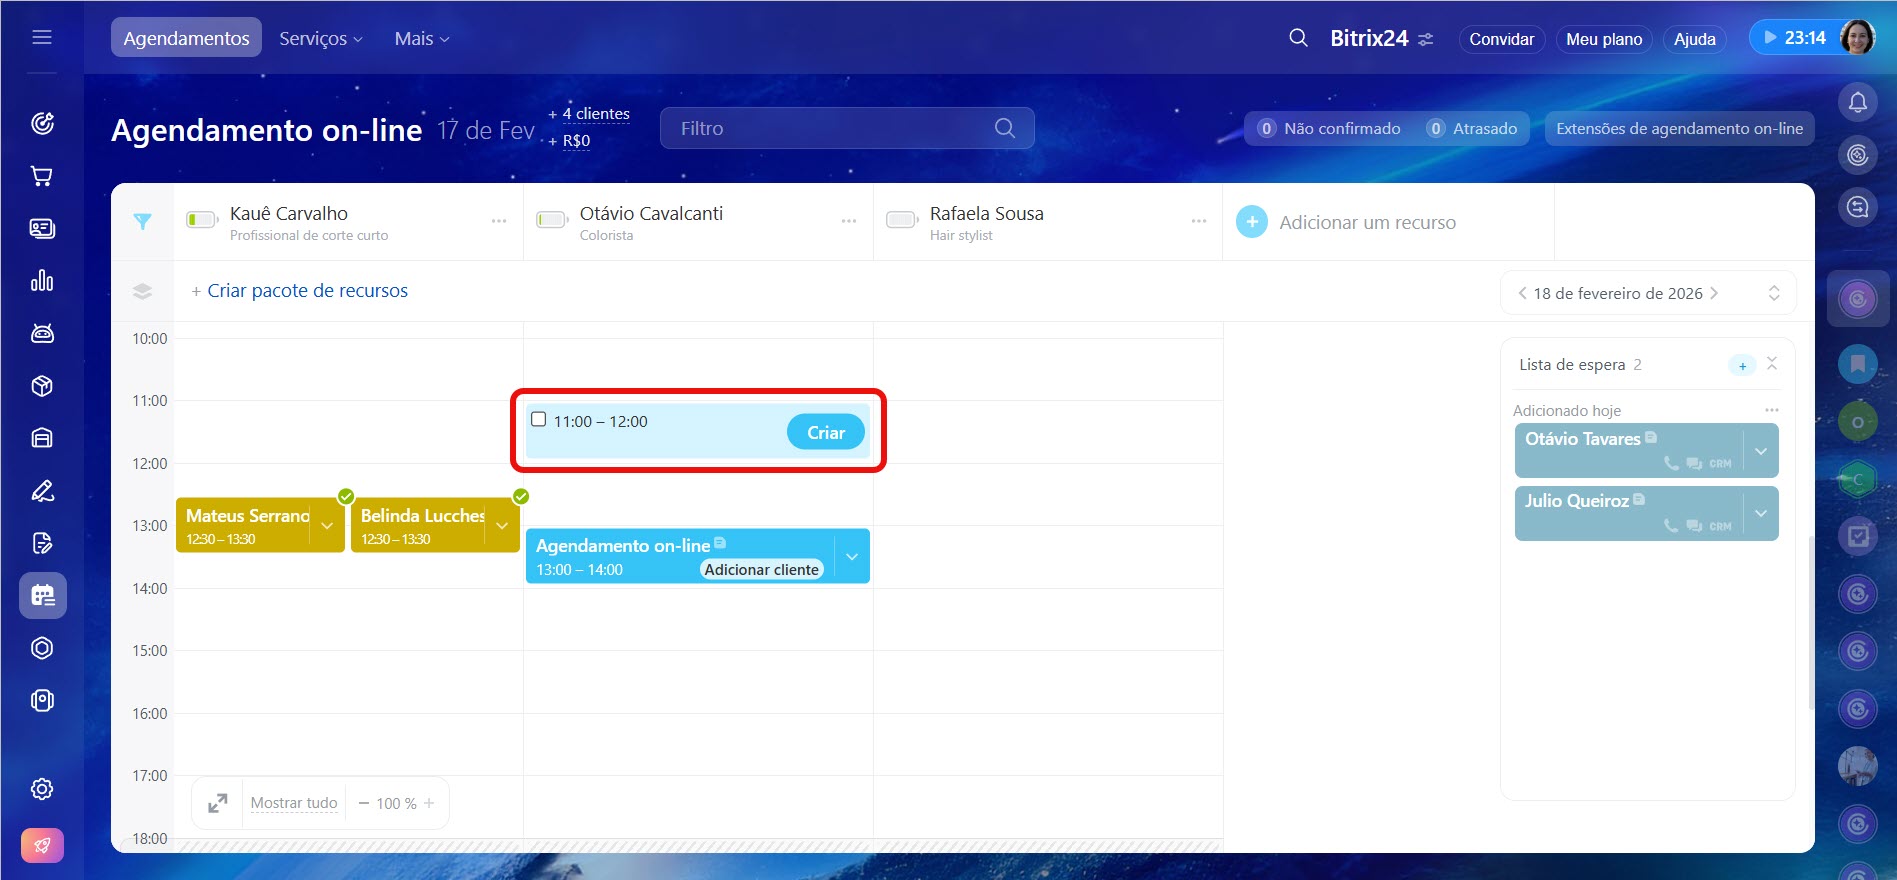Click the search magnifier next to Bitrix24

click(1298, 38)
